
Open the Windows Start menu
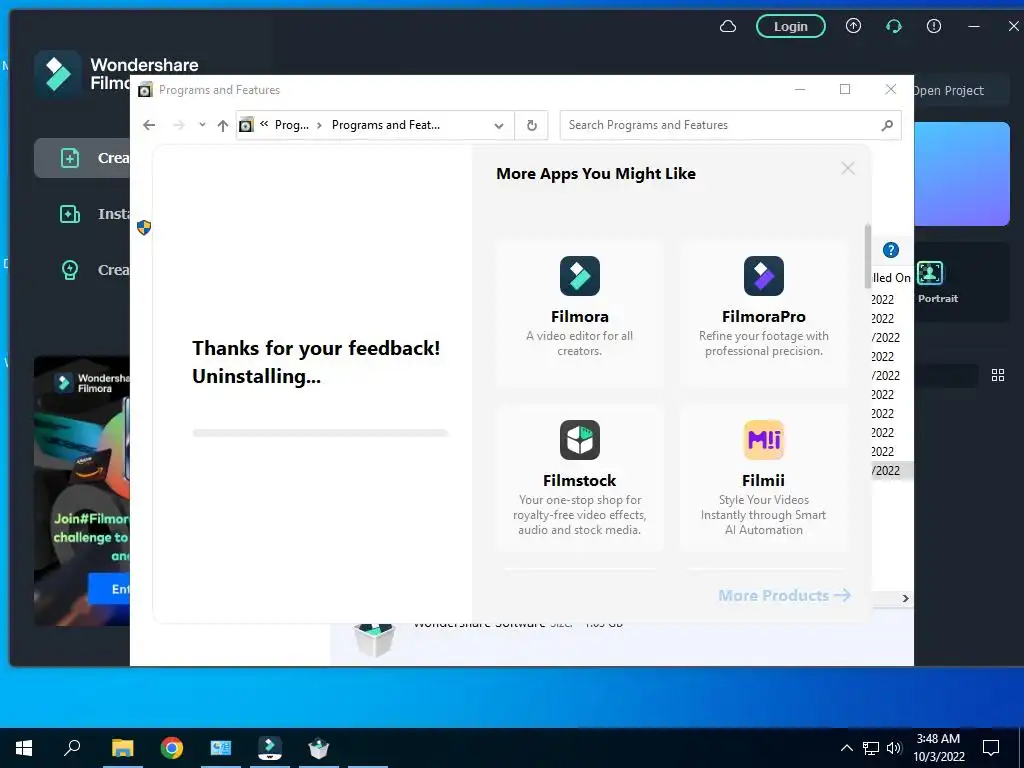(24, 748)
